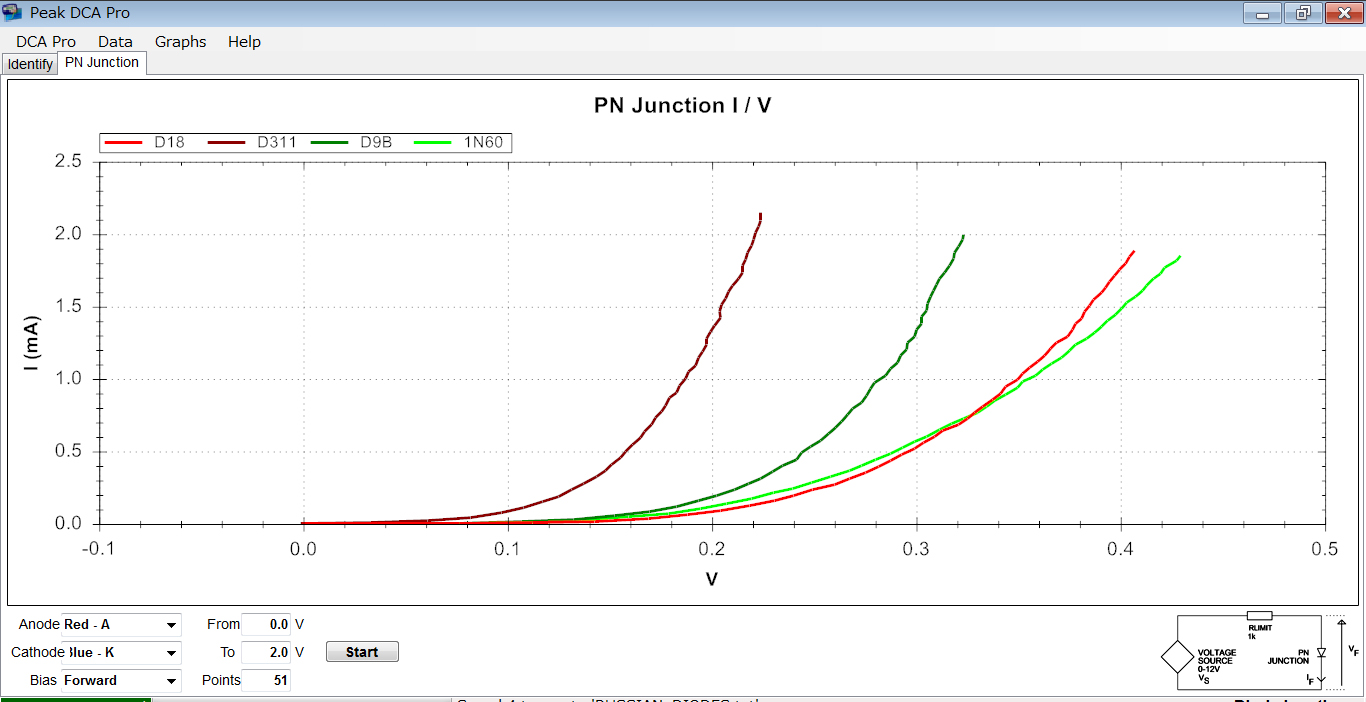
Task: Restore down the application window
Action: pyautogui.click(x=1303, y=13)
